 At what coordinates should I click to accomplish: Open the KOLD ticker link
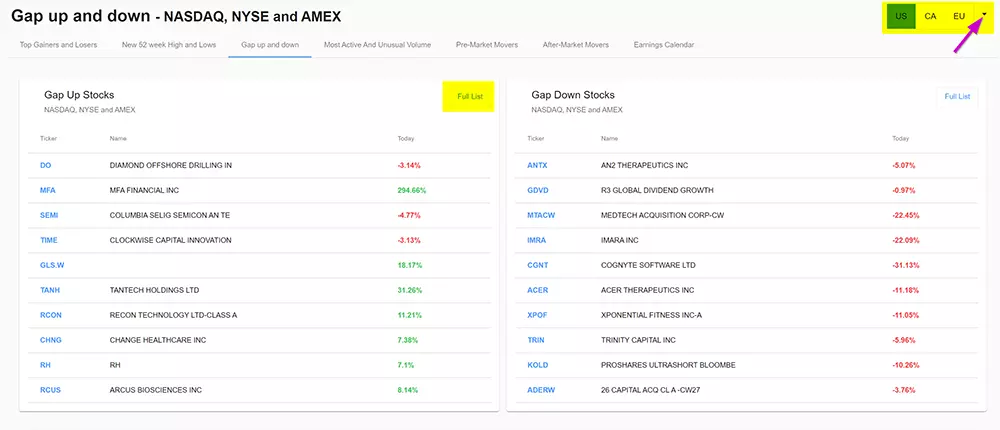537,365
